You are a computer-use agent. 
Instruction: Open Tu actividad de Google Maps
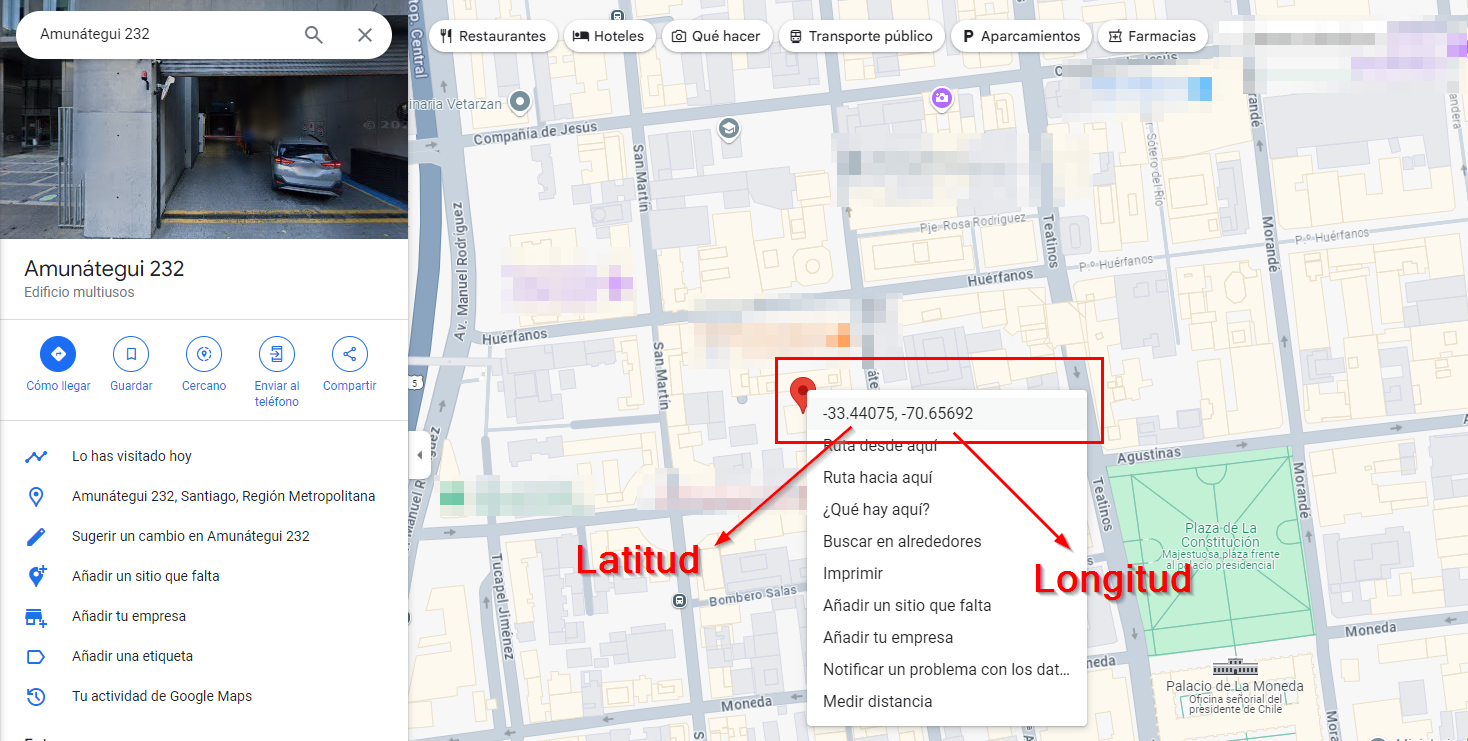click(x=204, y=696)
